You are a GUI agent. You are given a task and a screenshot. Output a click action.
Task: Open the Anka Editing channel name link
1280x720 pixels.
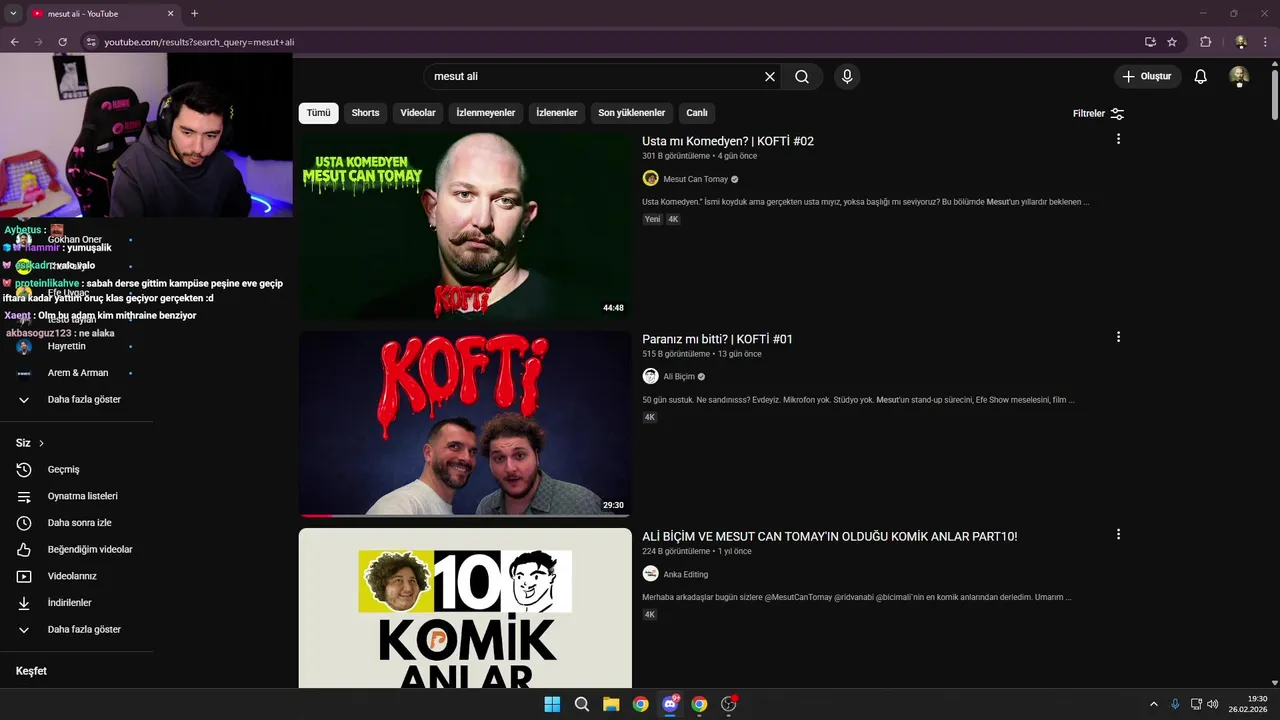(x=686, y=575)
